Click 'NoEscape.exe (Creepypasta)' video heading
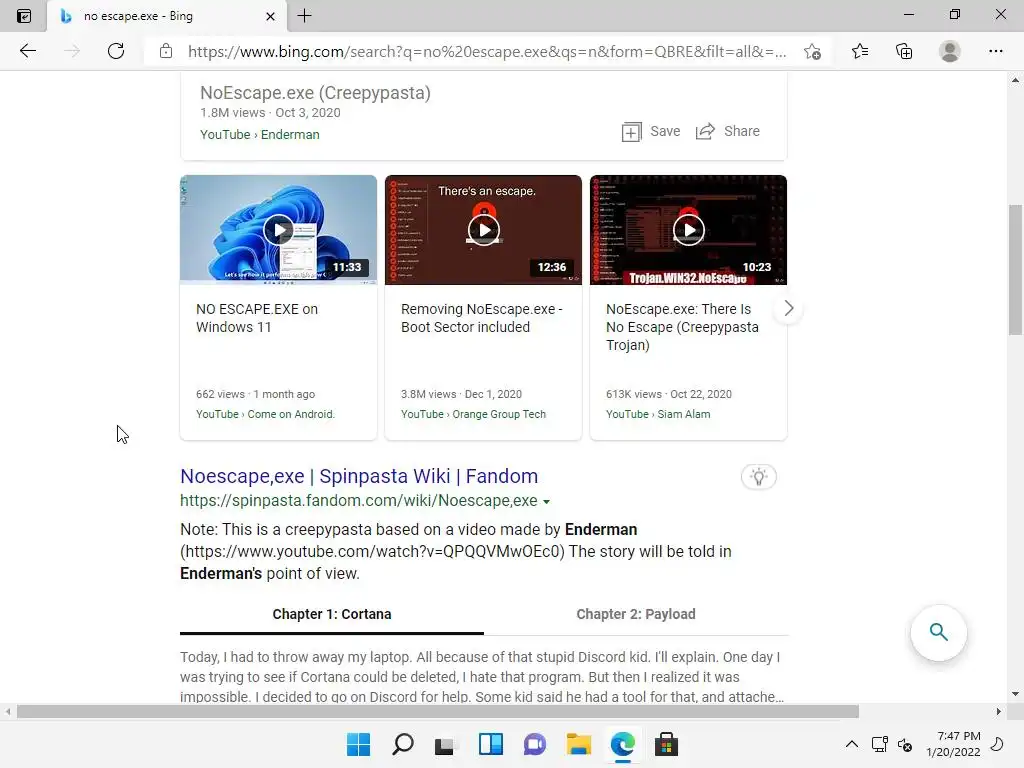Screen dimensions: 1024x768 tap(315, 93)
